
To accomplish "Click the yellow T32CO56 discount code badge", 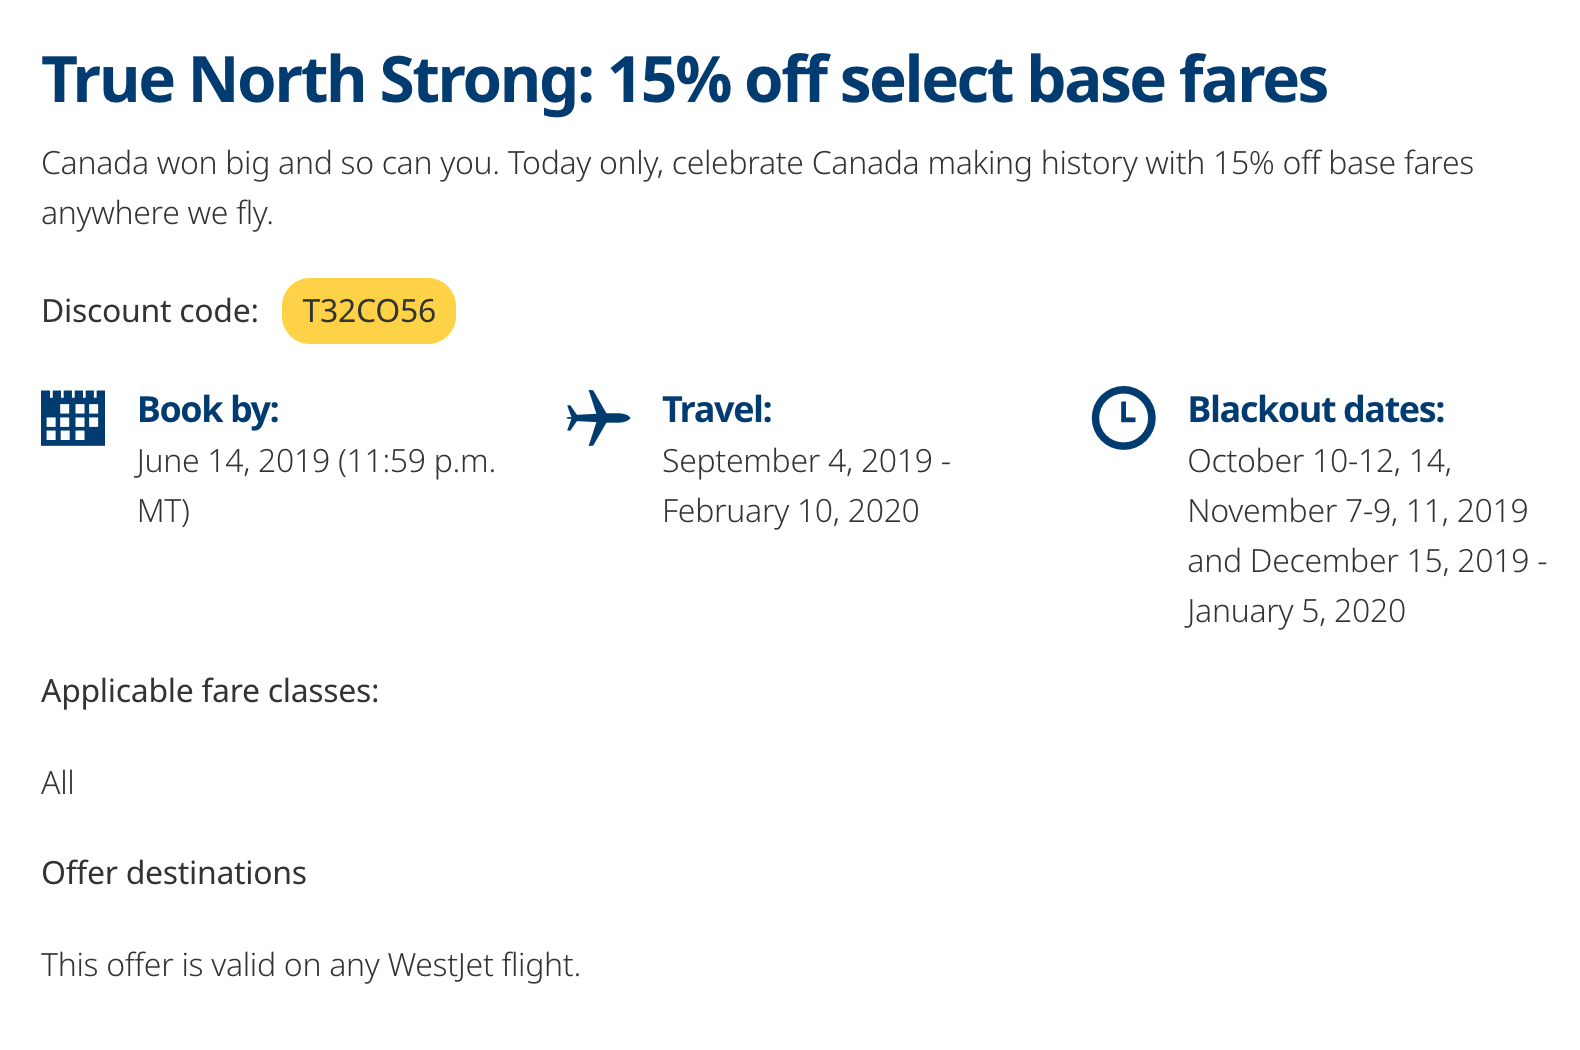I will [369, 311].
